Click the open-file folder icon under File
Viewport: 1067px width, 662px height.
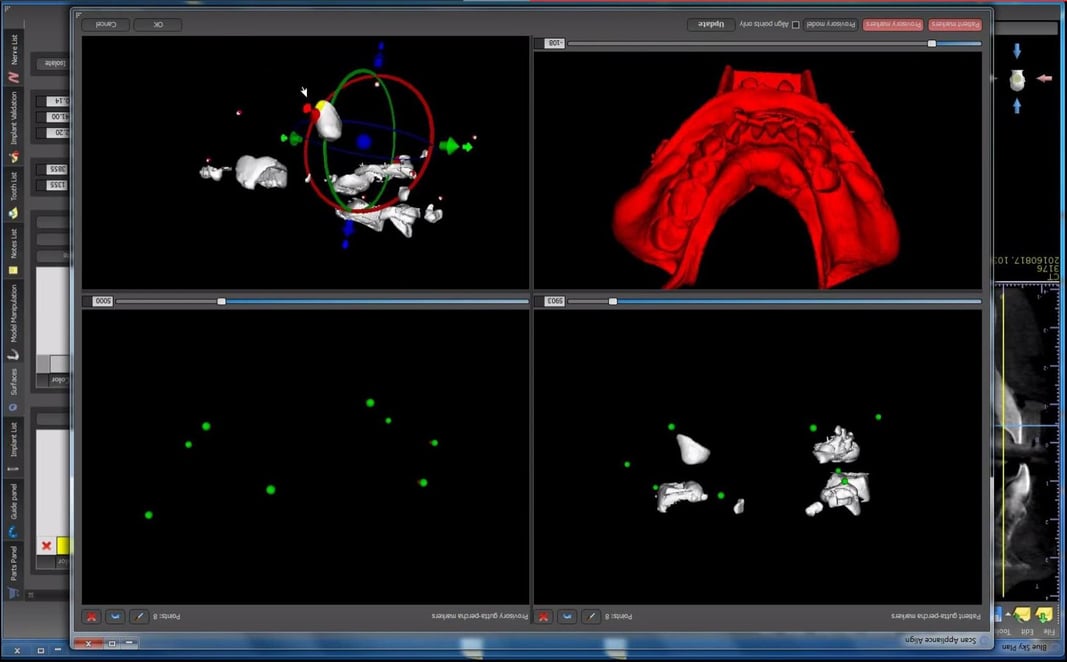click(1044, 614)
